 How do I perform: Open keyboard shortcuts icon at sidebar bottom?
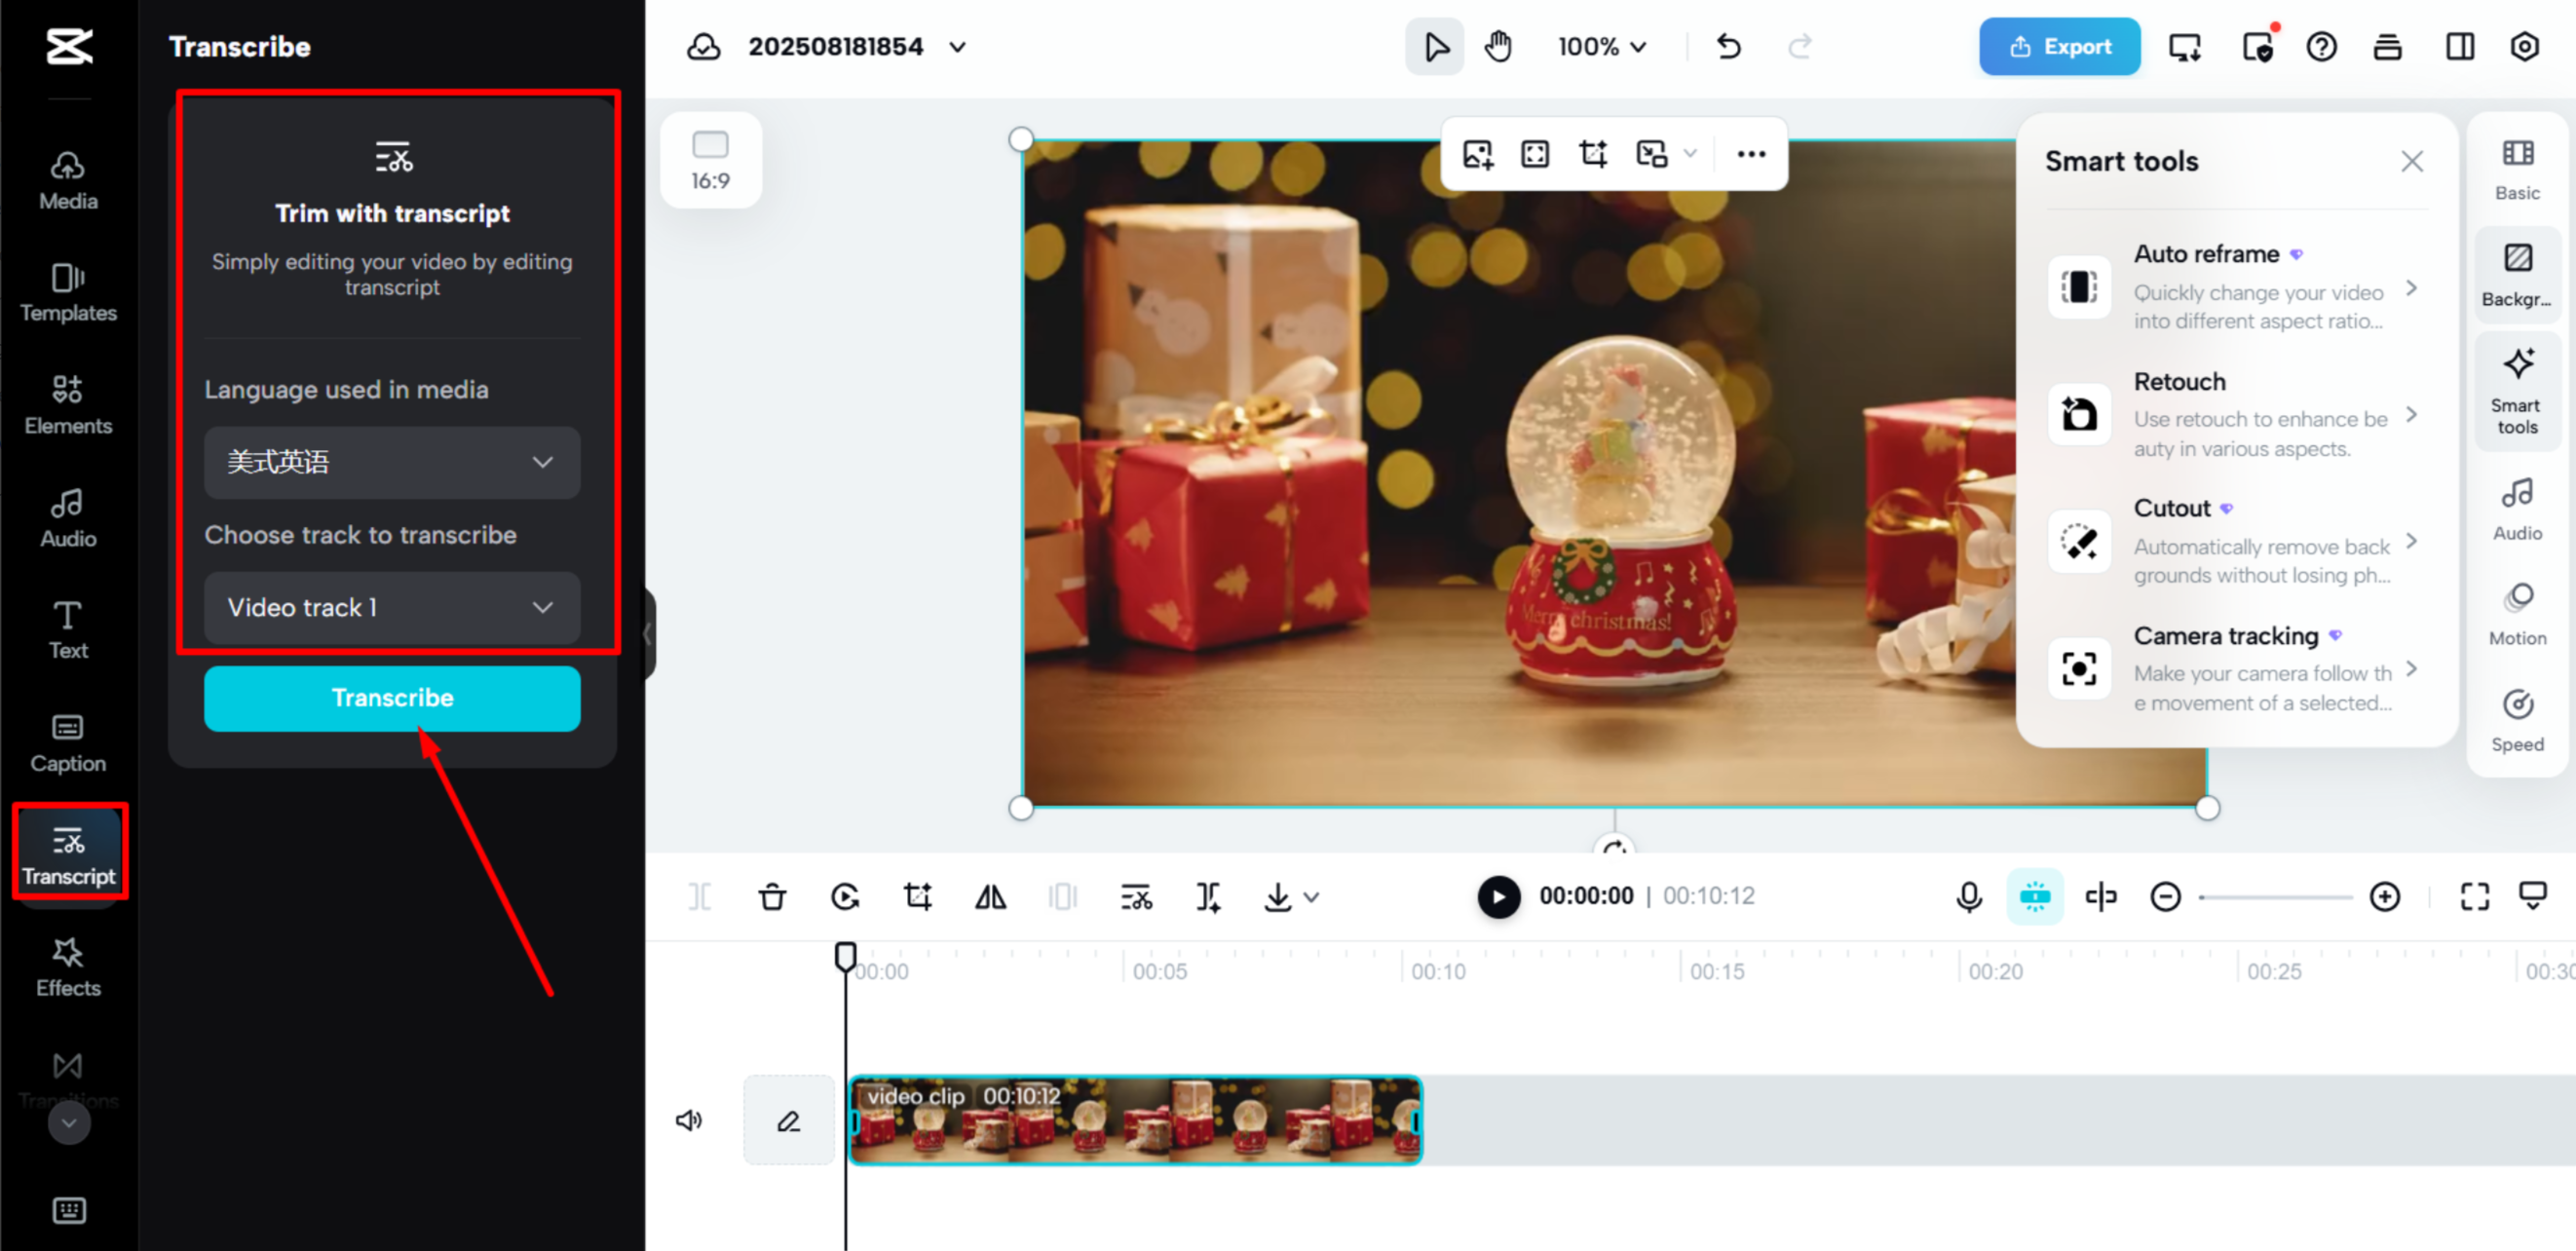tap(69, 1211)
